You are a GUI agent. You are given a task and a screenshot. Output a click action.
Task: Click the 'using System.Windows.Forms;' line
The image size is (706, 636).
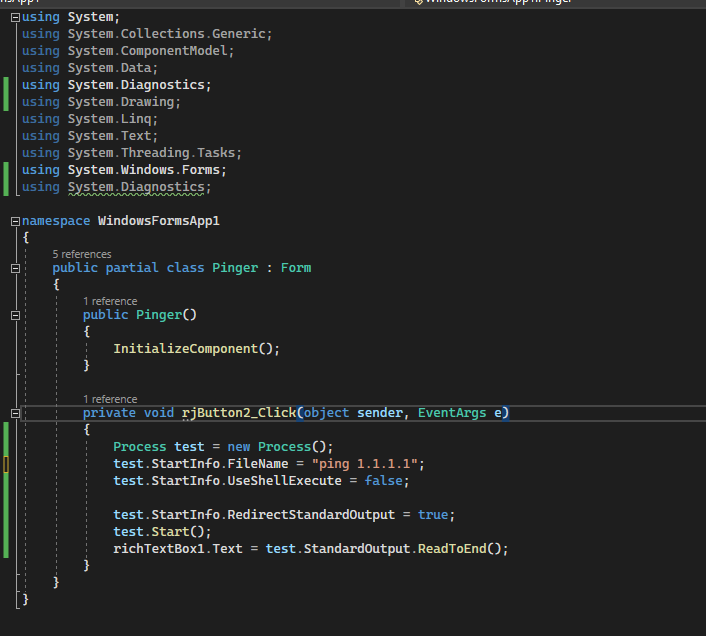[x=124, y=170]
